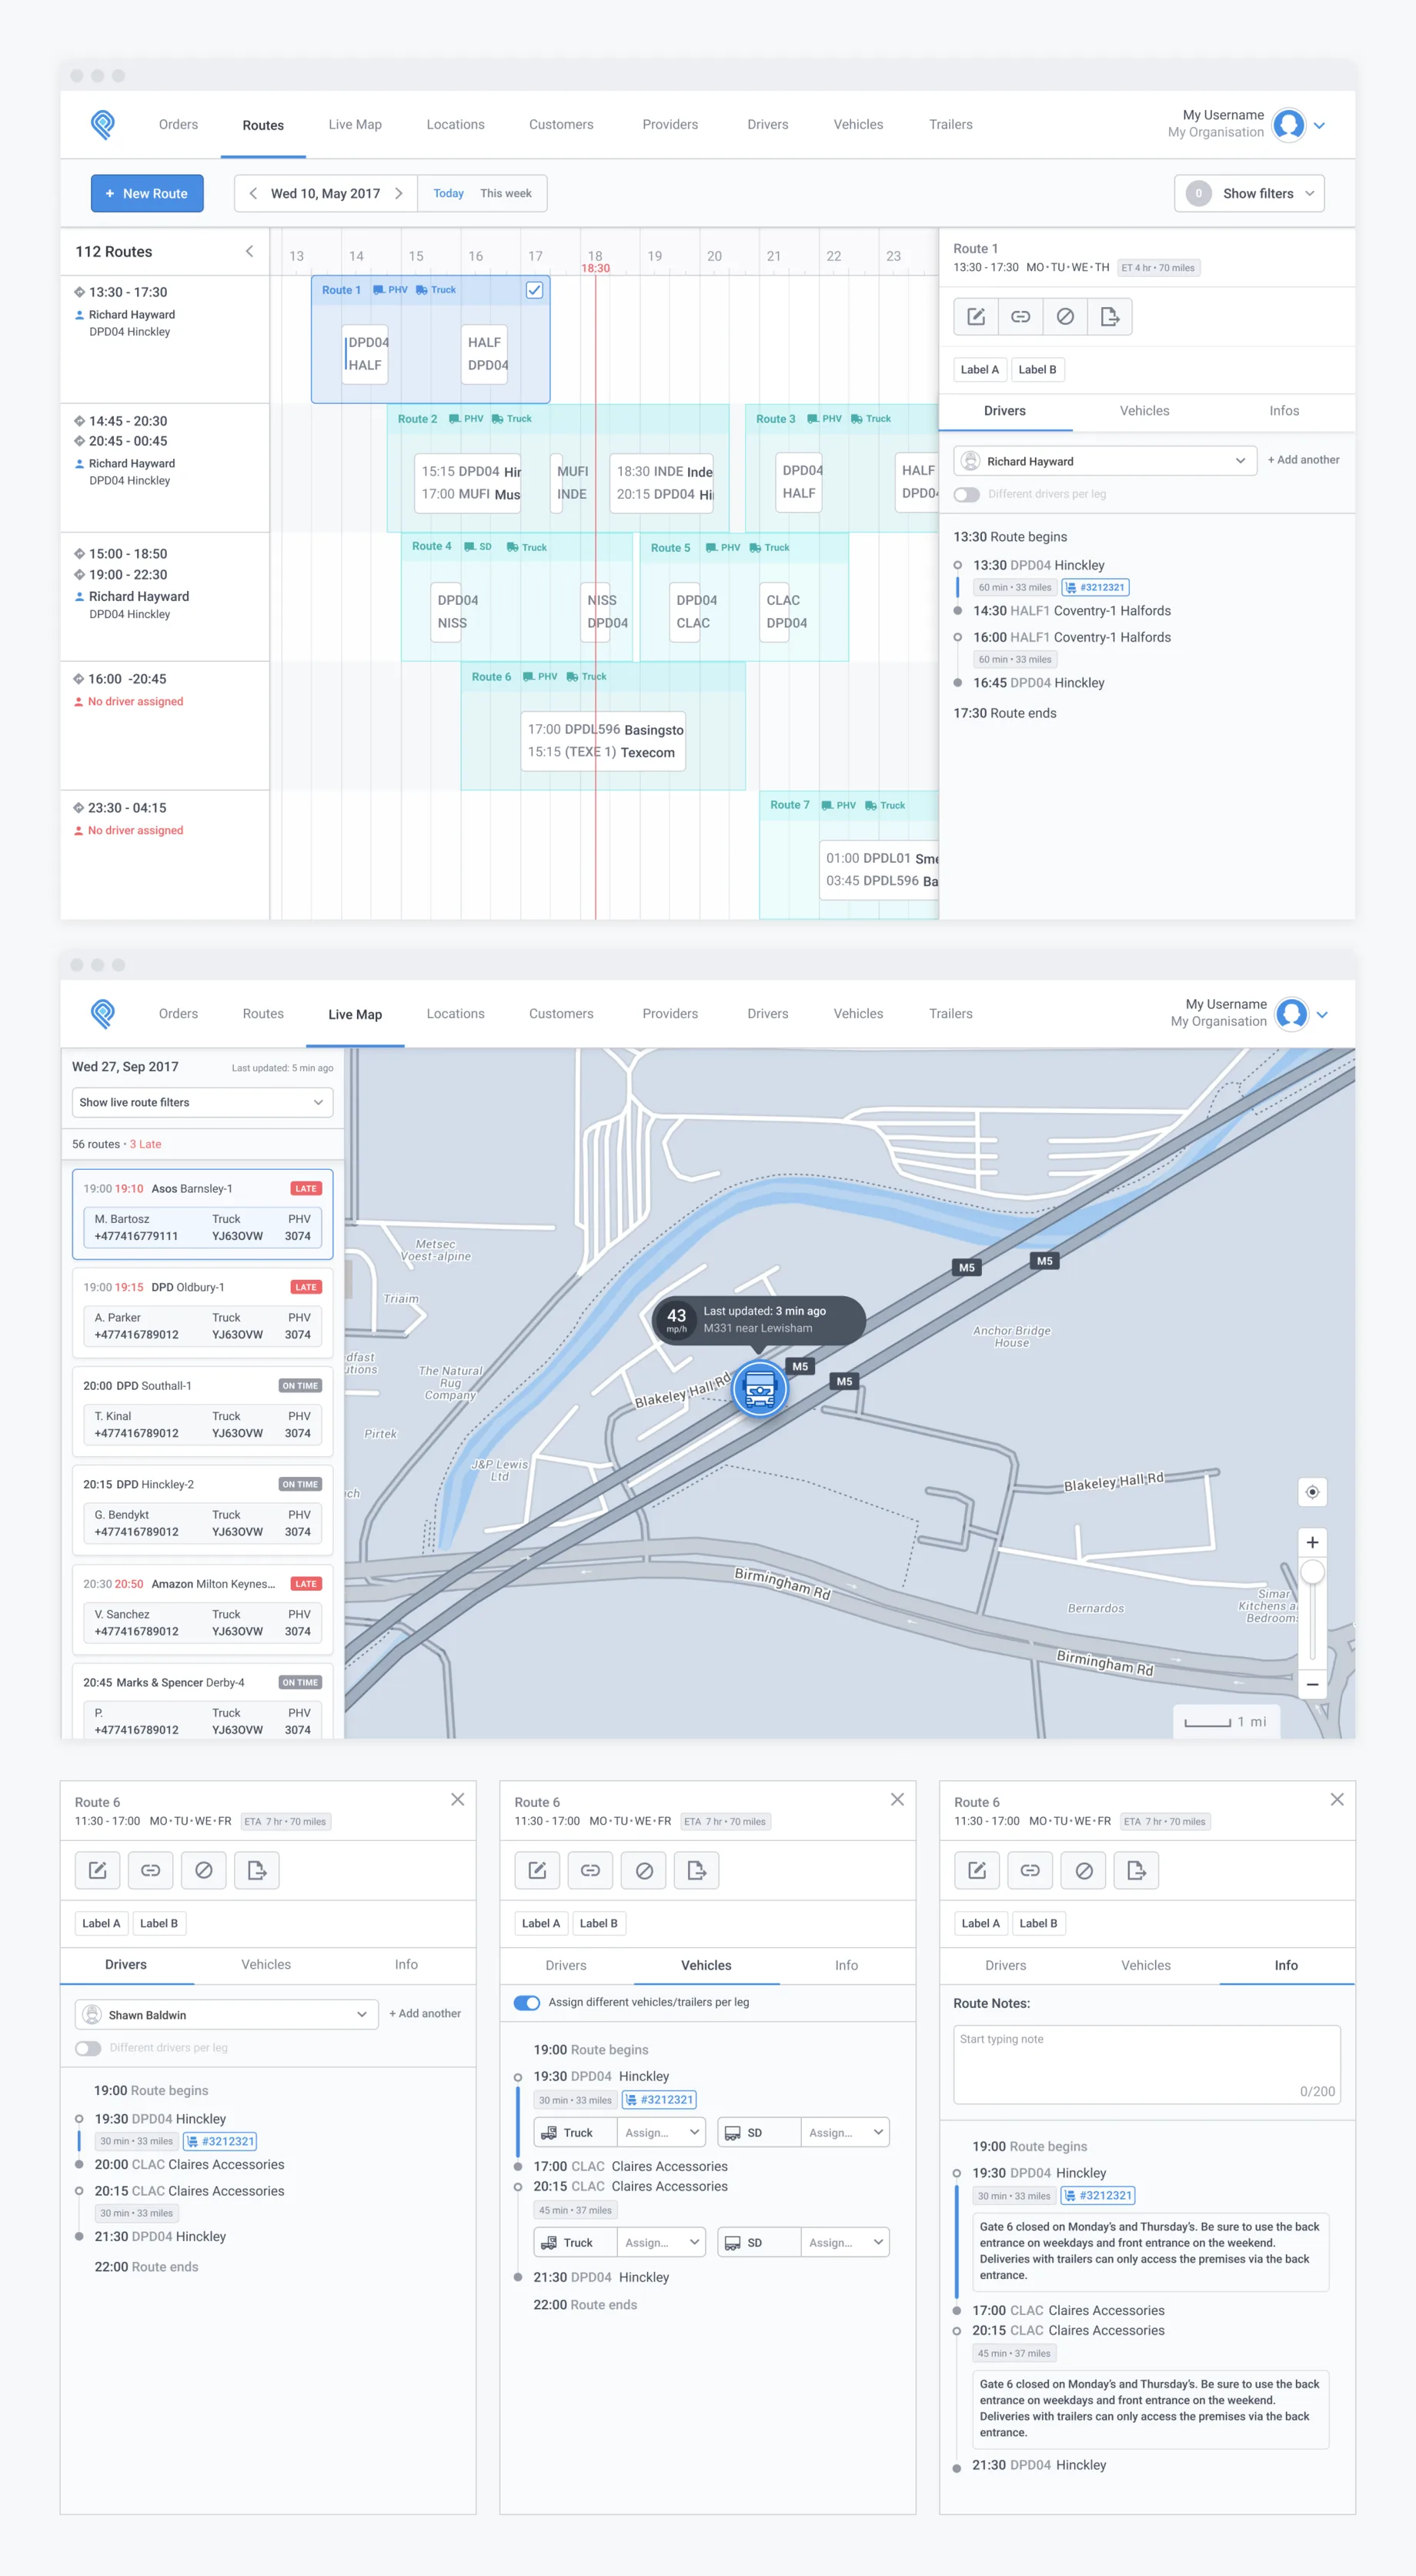Open user menu chevron in Live Map window
The image size is (1416, 2576).
1323,1015
